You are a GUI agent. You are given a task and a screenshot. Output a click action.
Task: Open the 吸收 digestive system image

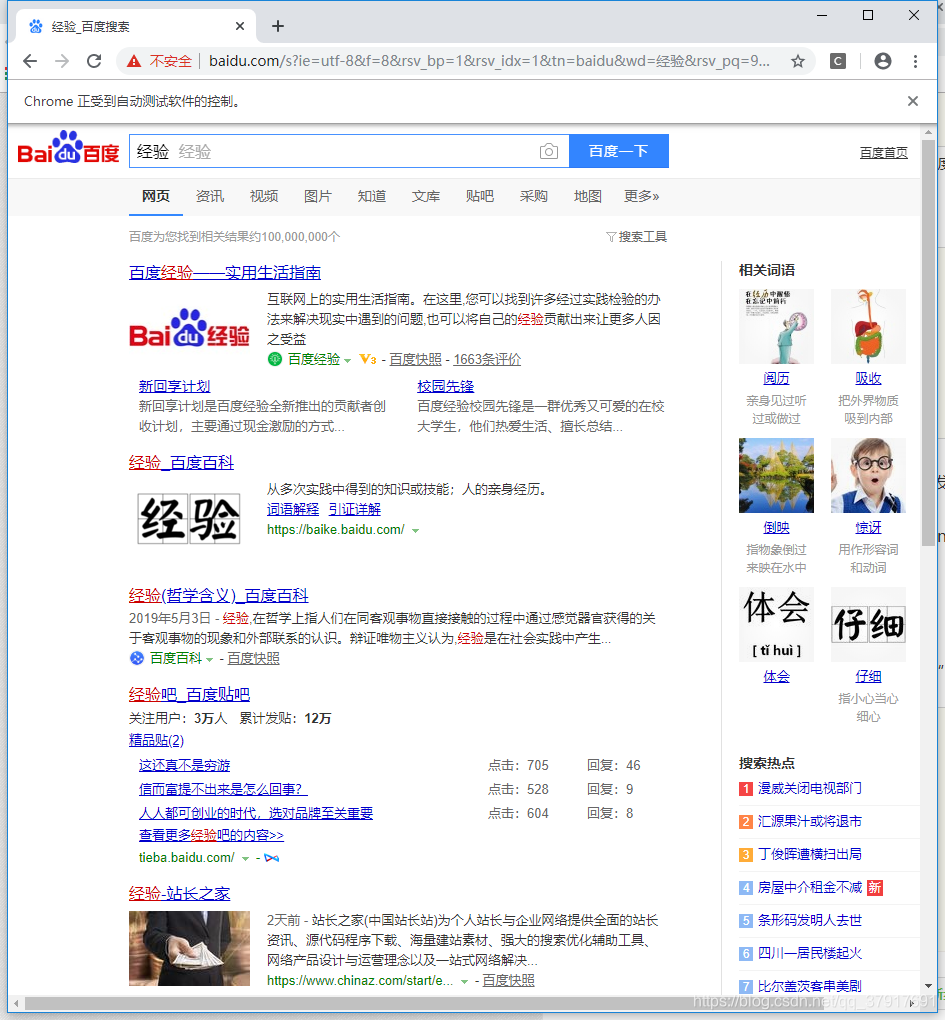pos(868,326)
